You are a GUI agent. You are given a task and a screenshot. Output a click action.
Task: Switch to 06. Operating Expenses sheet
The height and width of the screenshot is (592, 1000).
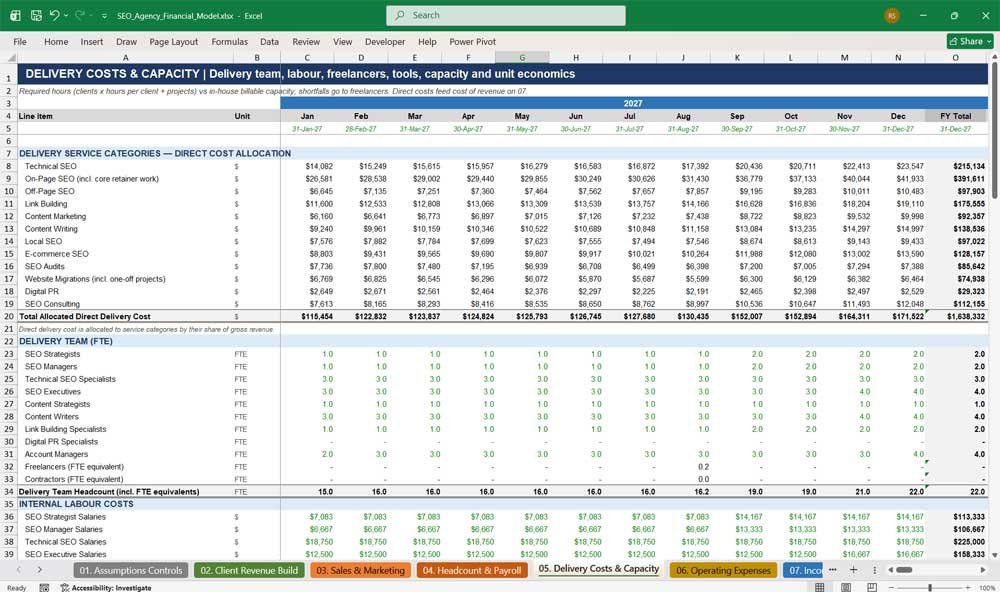point(723,570)
